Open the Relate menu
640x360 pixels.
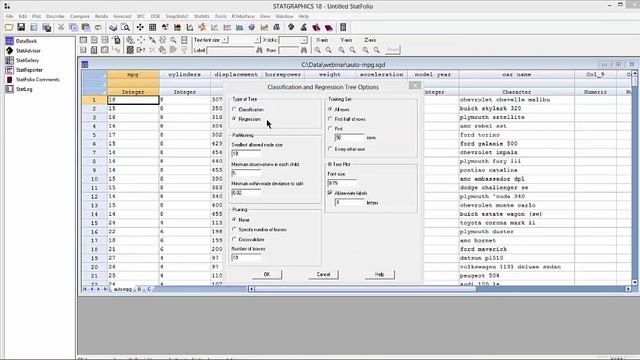(101, 16)
